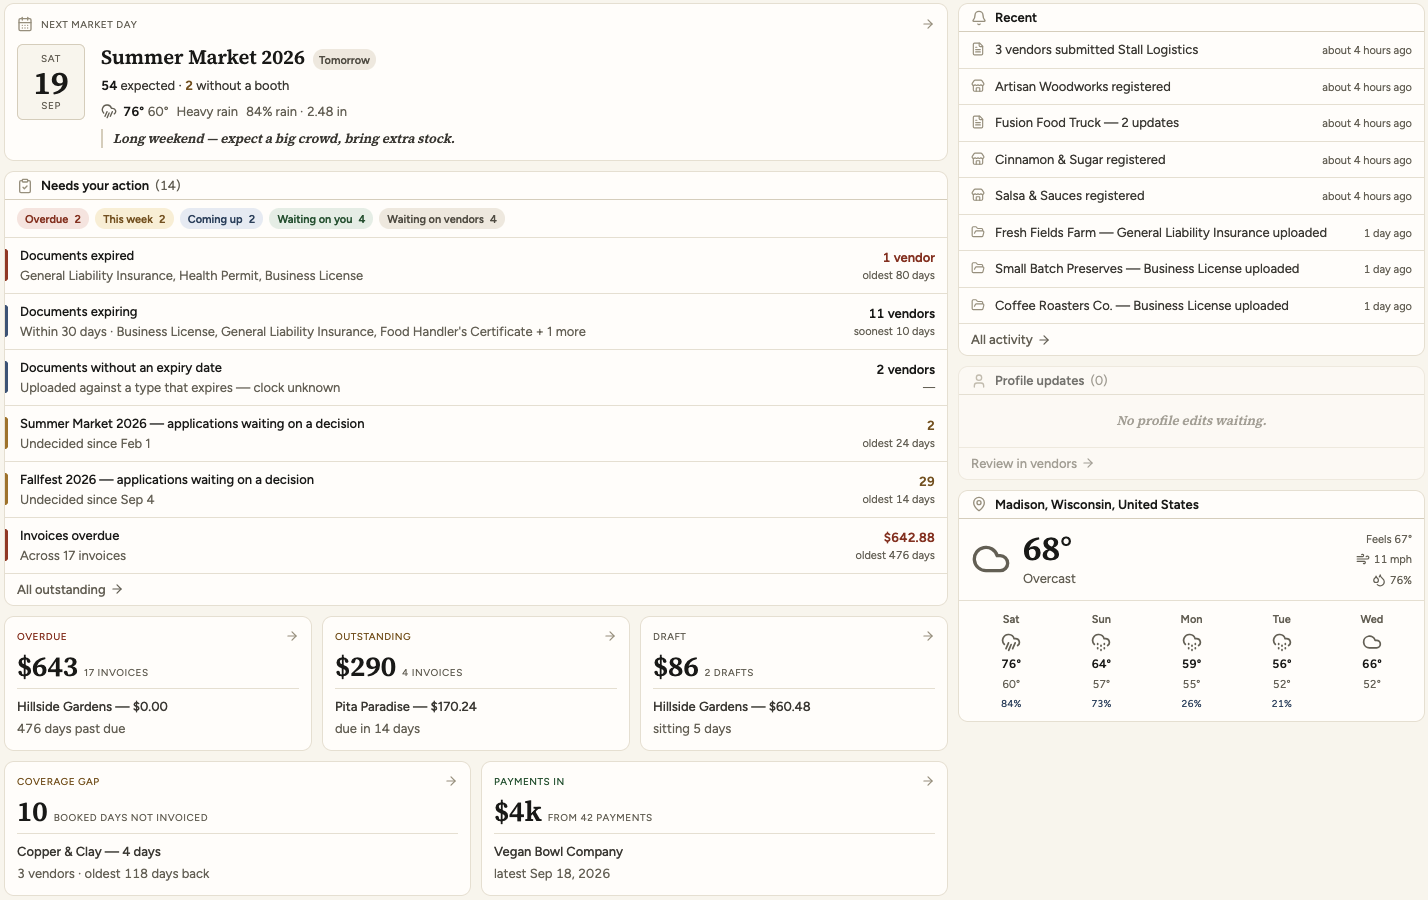Click the cloud icon under Wed forecast

tap(1372, 642)
